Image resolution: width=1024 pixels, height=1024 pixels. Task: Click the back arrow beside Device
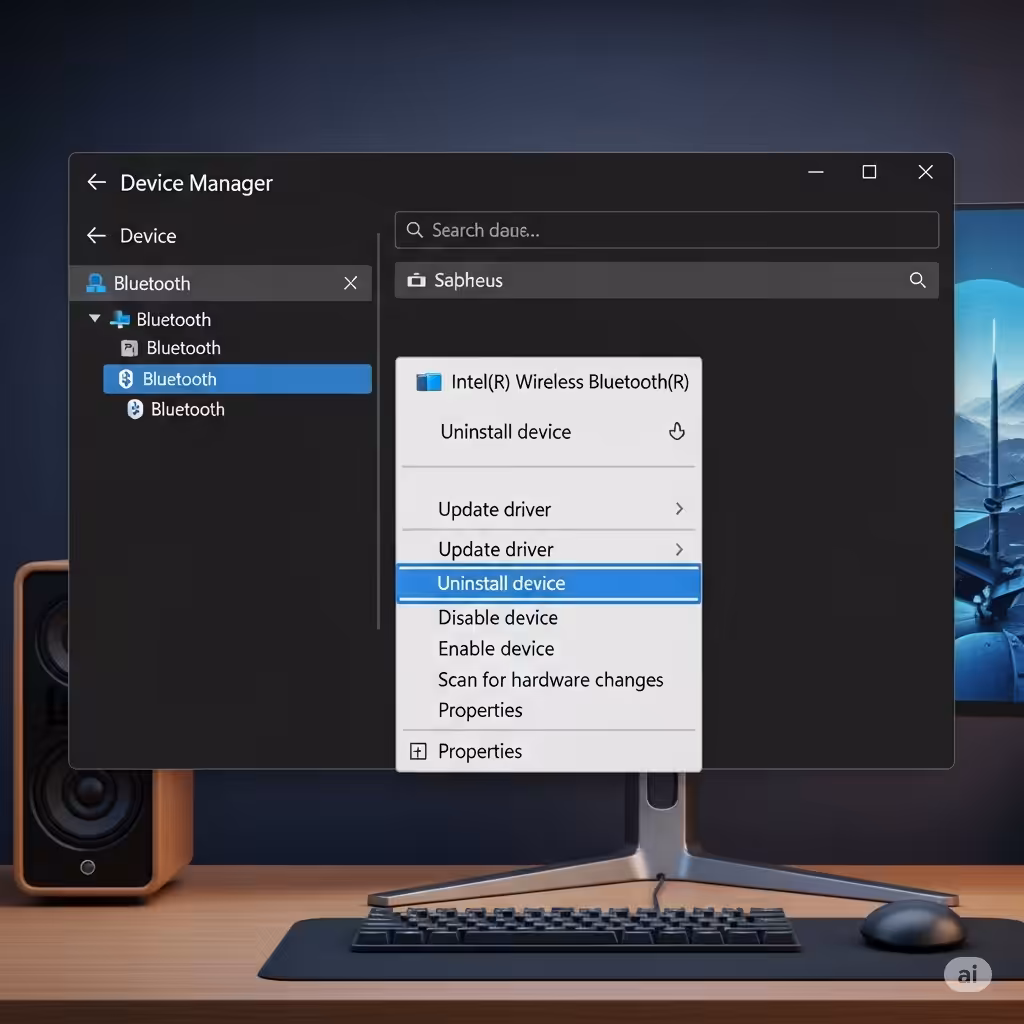pyautogui.click(x=97, y=235)
